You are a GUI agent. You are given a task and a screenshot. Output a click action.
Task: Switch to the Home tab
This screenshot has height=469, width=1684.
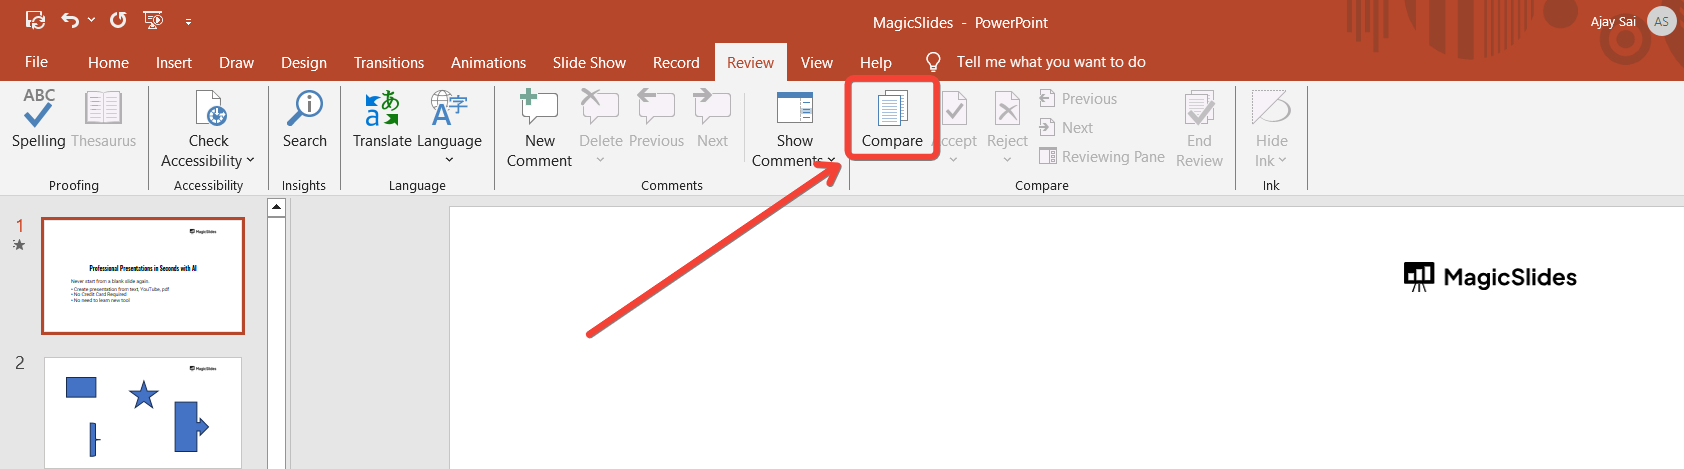pyautogui.click(x=108, y=62)
